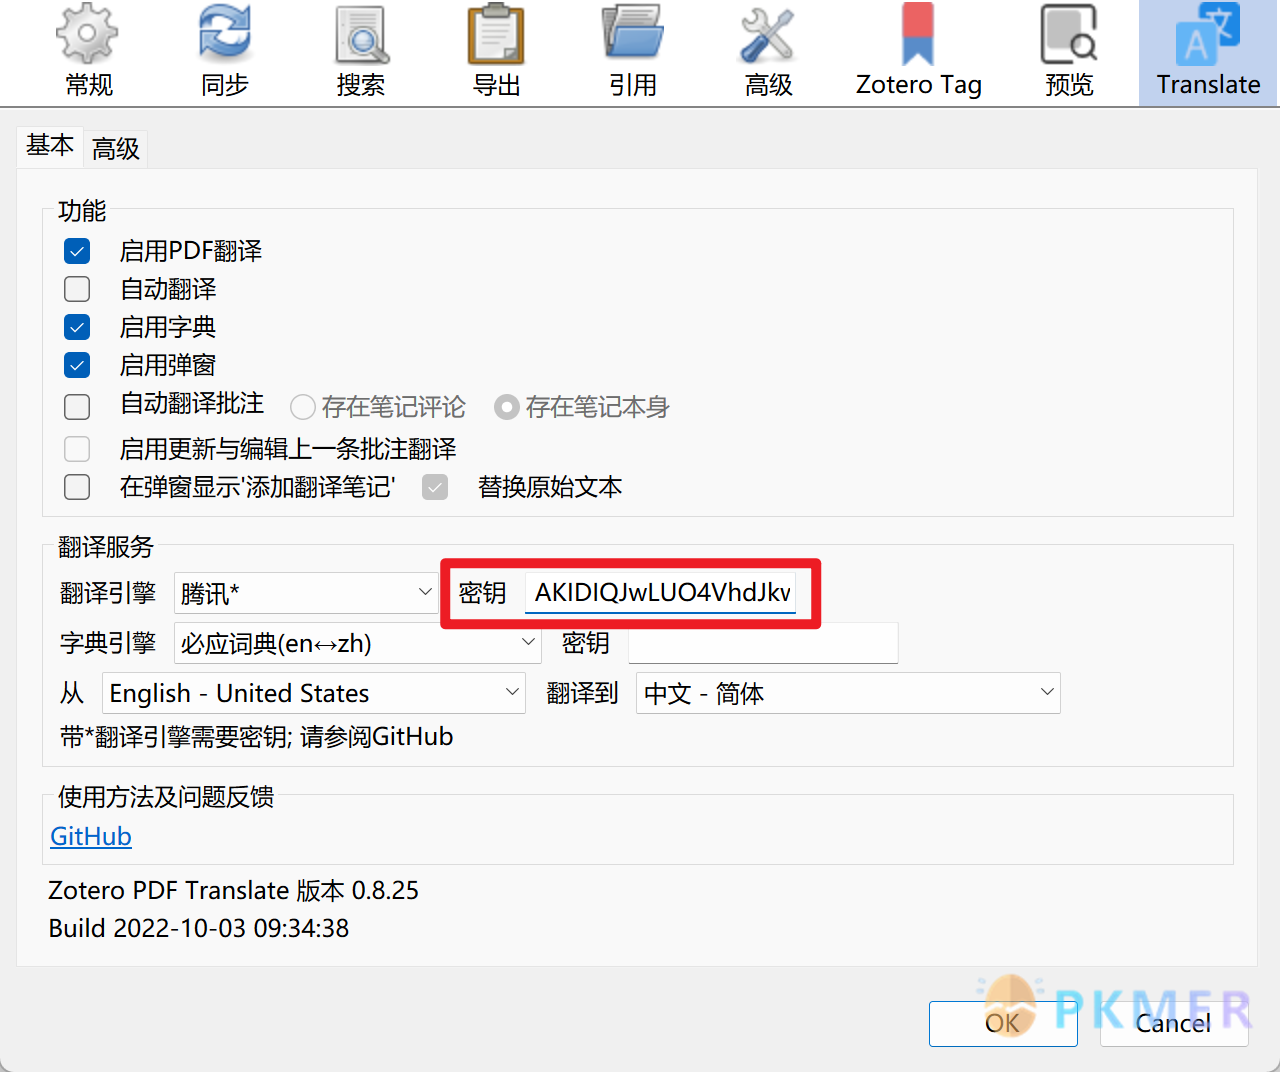Switch to the 高级 sub-tab beside 基本

click(x=116, y=149)
